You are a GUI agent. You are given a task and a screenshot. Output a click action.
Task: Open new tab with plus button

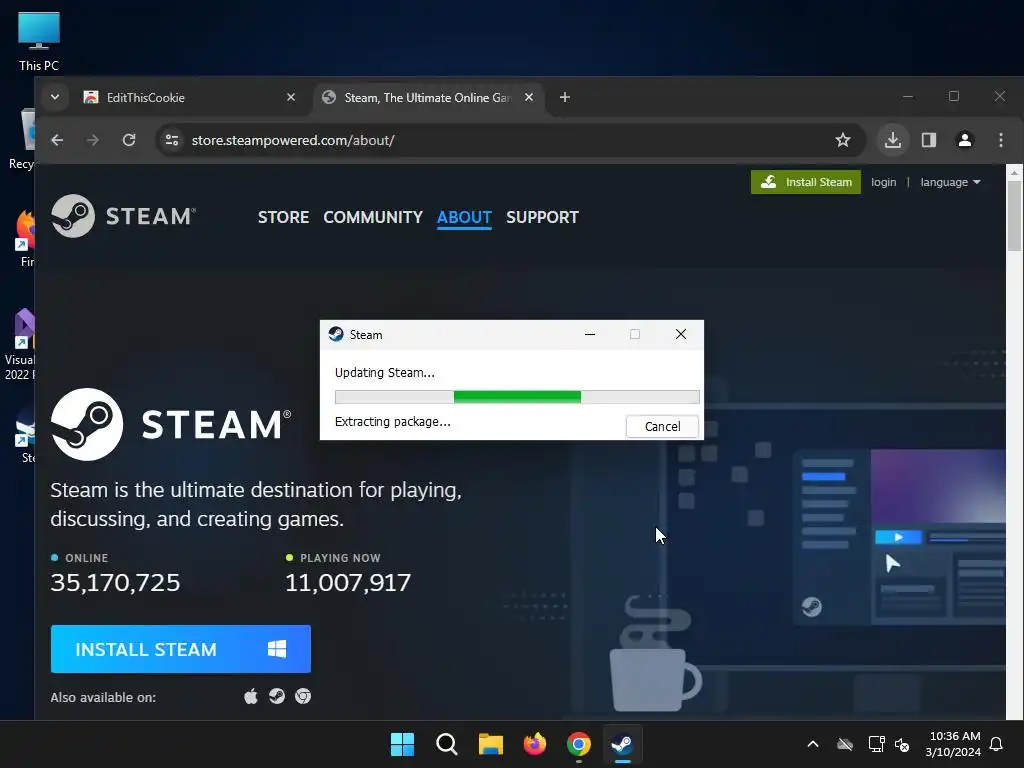pos(565,97)
